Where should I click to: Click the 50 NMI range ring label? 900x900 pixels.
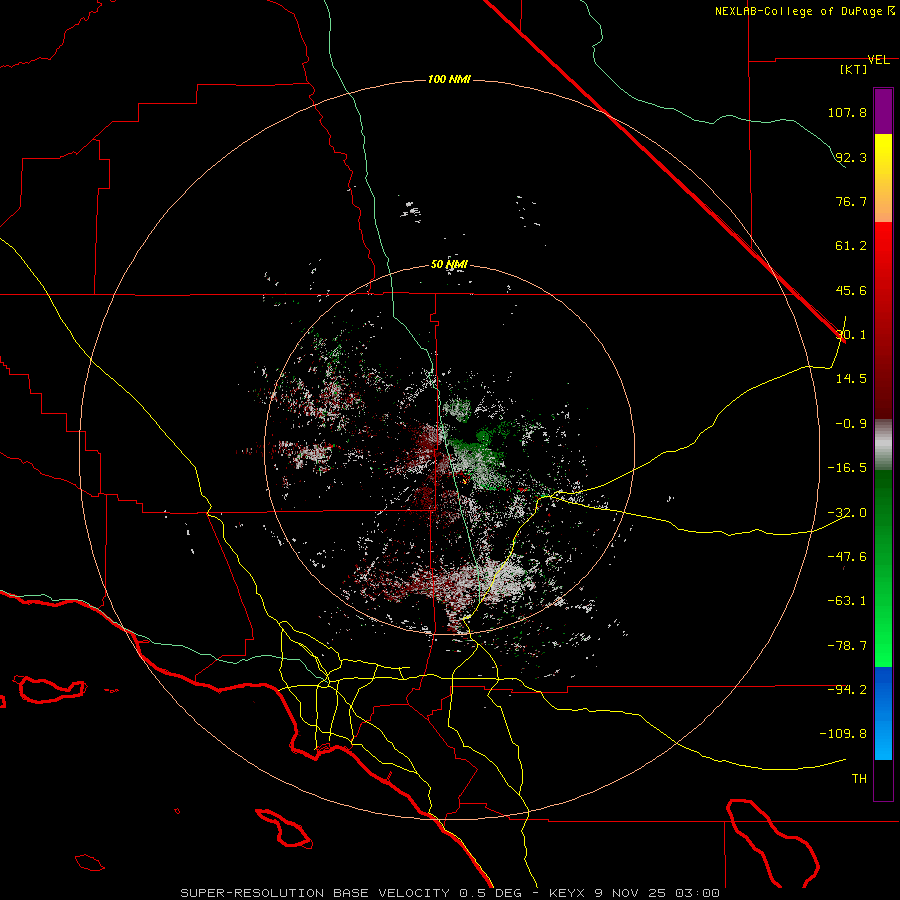[x=449, y=265]
